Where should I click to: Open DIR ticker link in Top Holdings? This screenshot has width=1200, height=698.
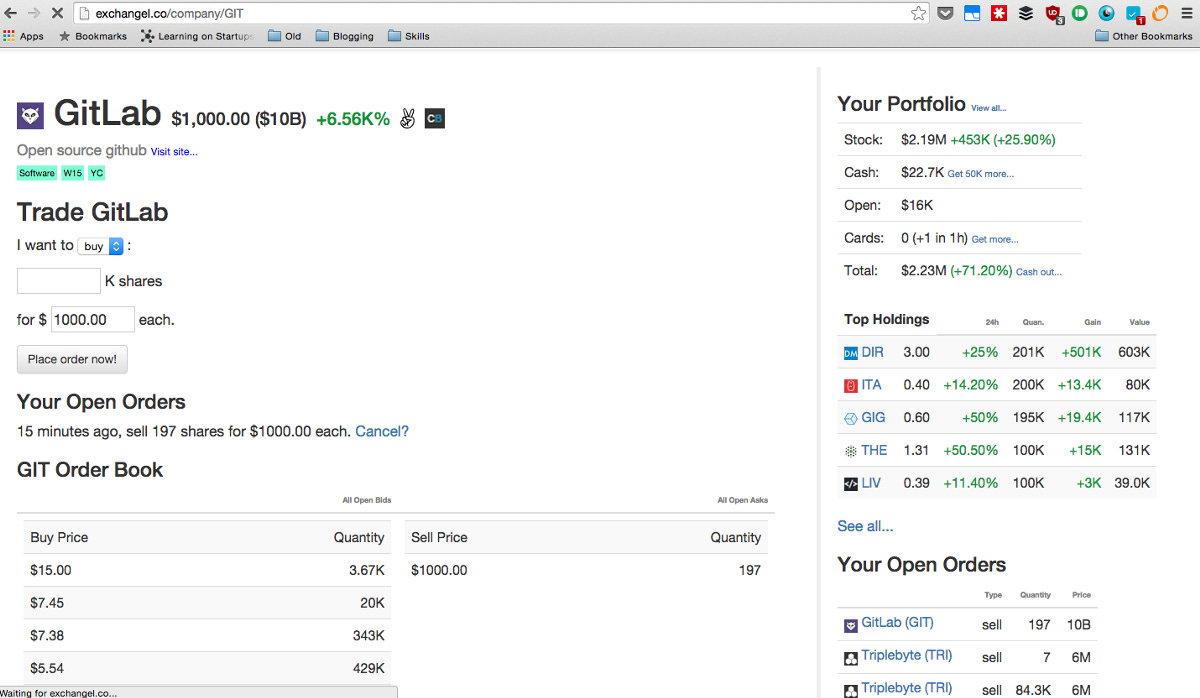pyautogui.click(x=873, y=352)
